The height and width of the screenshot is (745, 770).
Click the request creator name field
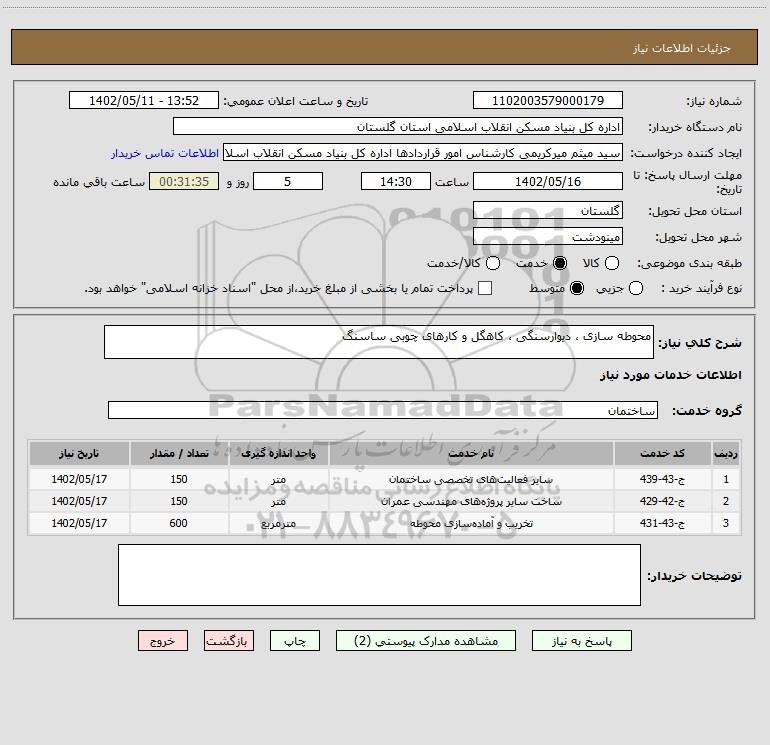click(x=423, y=152)
